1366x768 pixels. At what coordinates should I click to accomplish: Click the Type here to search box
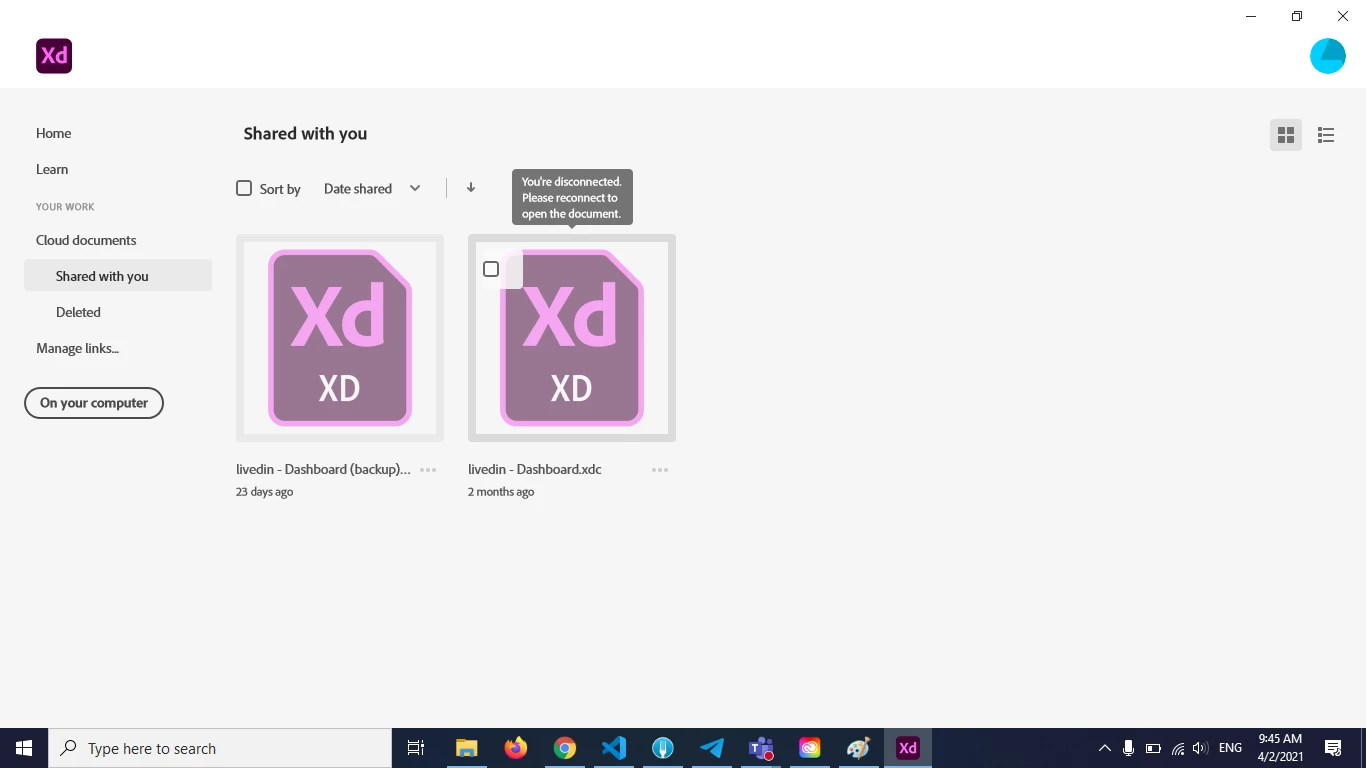pos(220,748)
